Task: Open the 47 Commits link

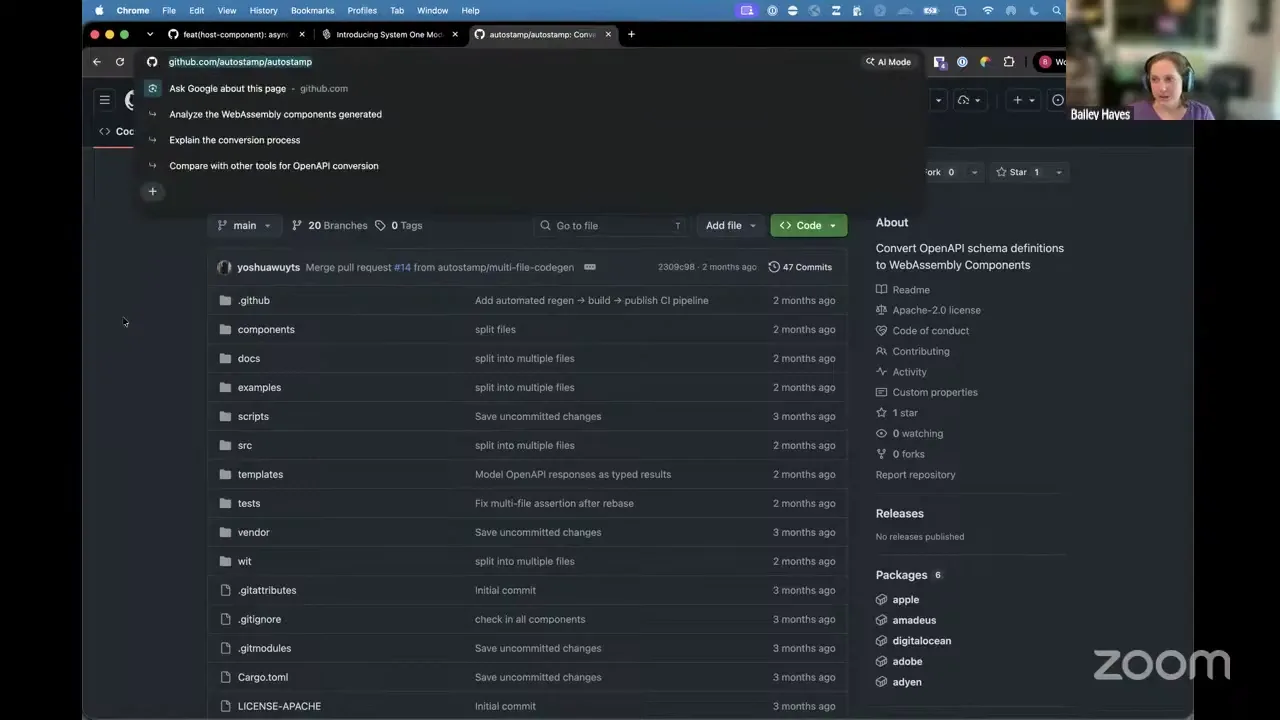Action: 800,267
